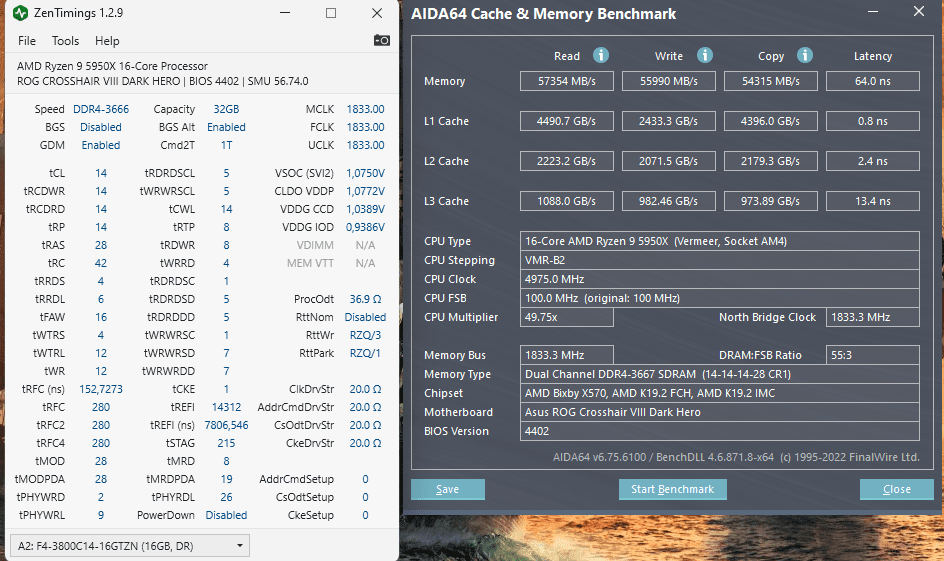Screen dimensions: 944x561
Task: Click the L1 Cache Read value 4490.7 GB/s
Action: [x=567, y=121]
